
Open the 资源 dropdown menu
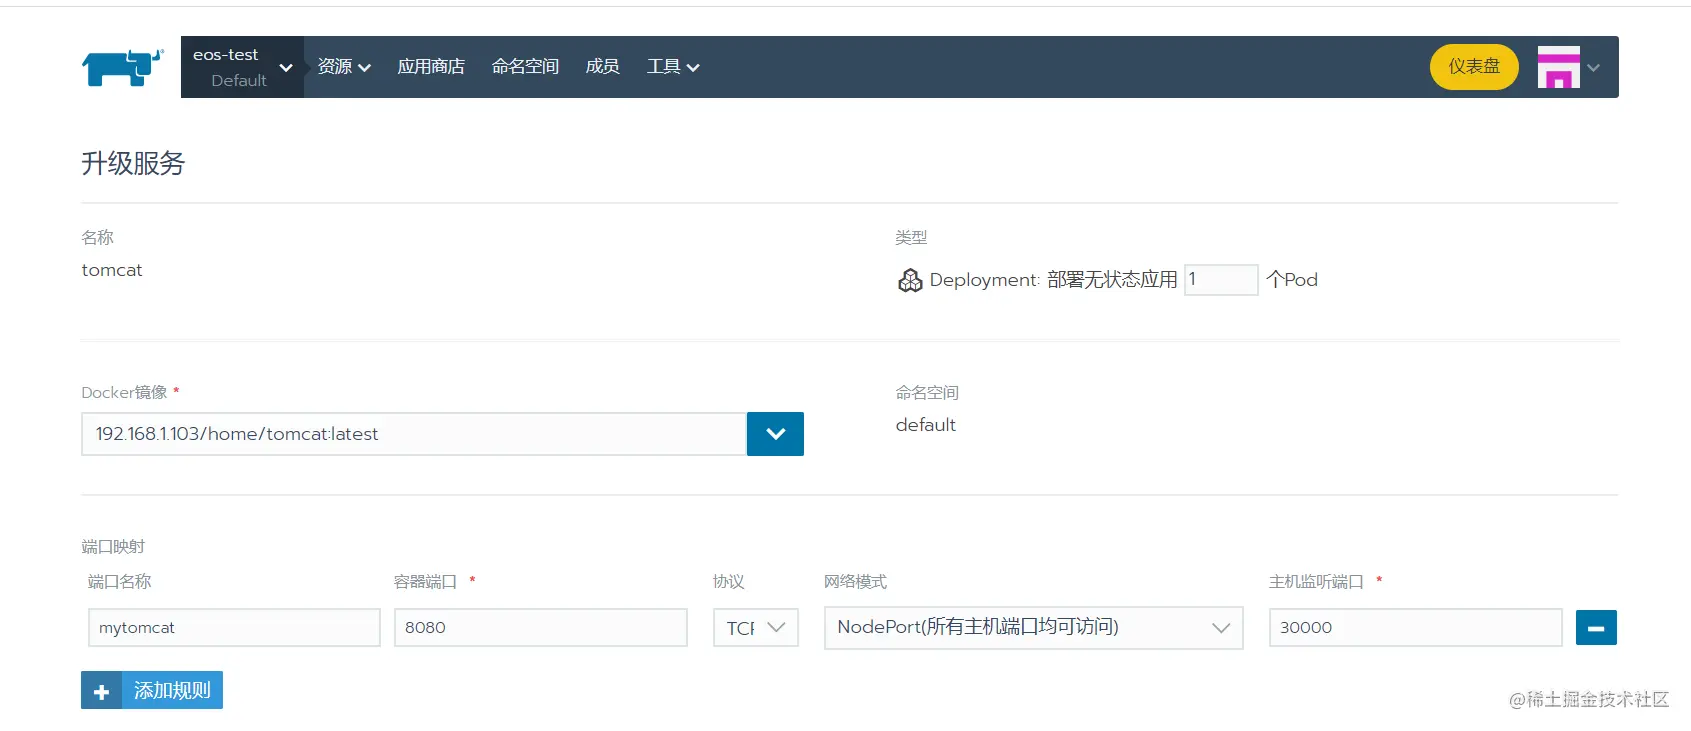344,67
